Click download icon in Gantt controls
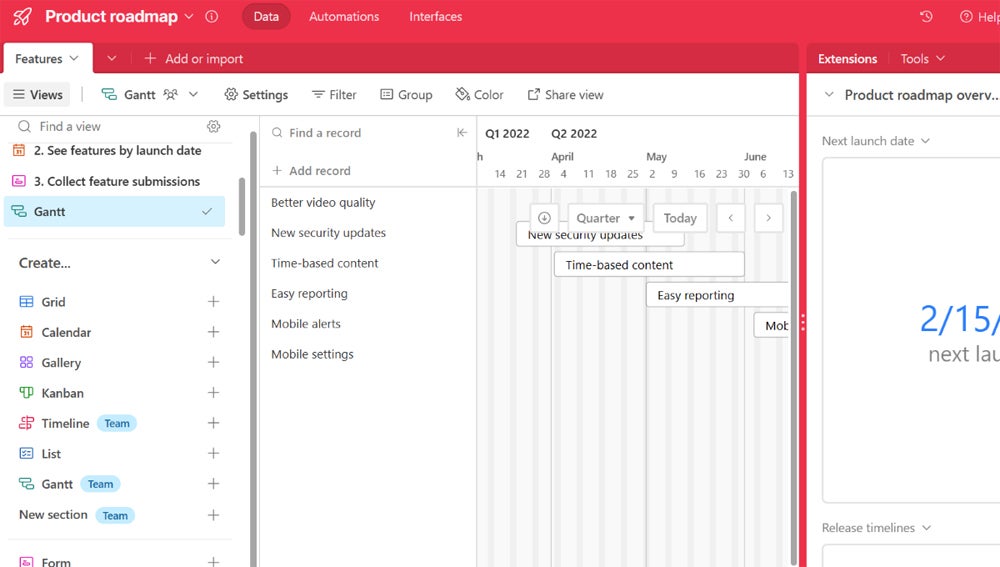Screen dimensions: 1000x567 pyautogui.click(x=544, y=218)
